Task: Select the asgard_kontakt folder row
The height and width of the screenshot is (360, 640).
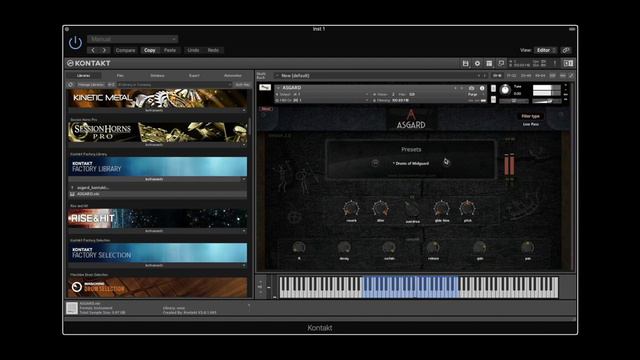Action: point(157,188)
